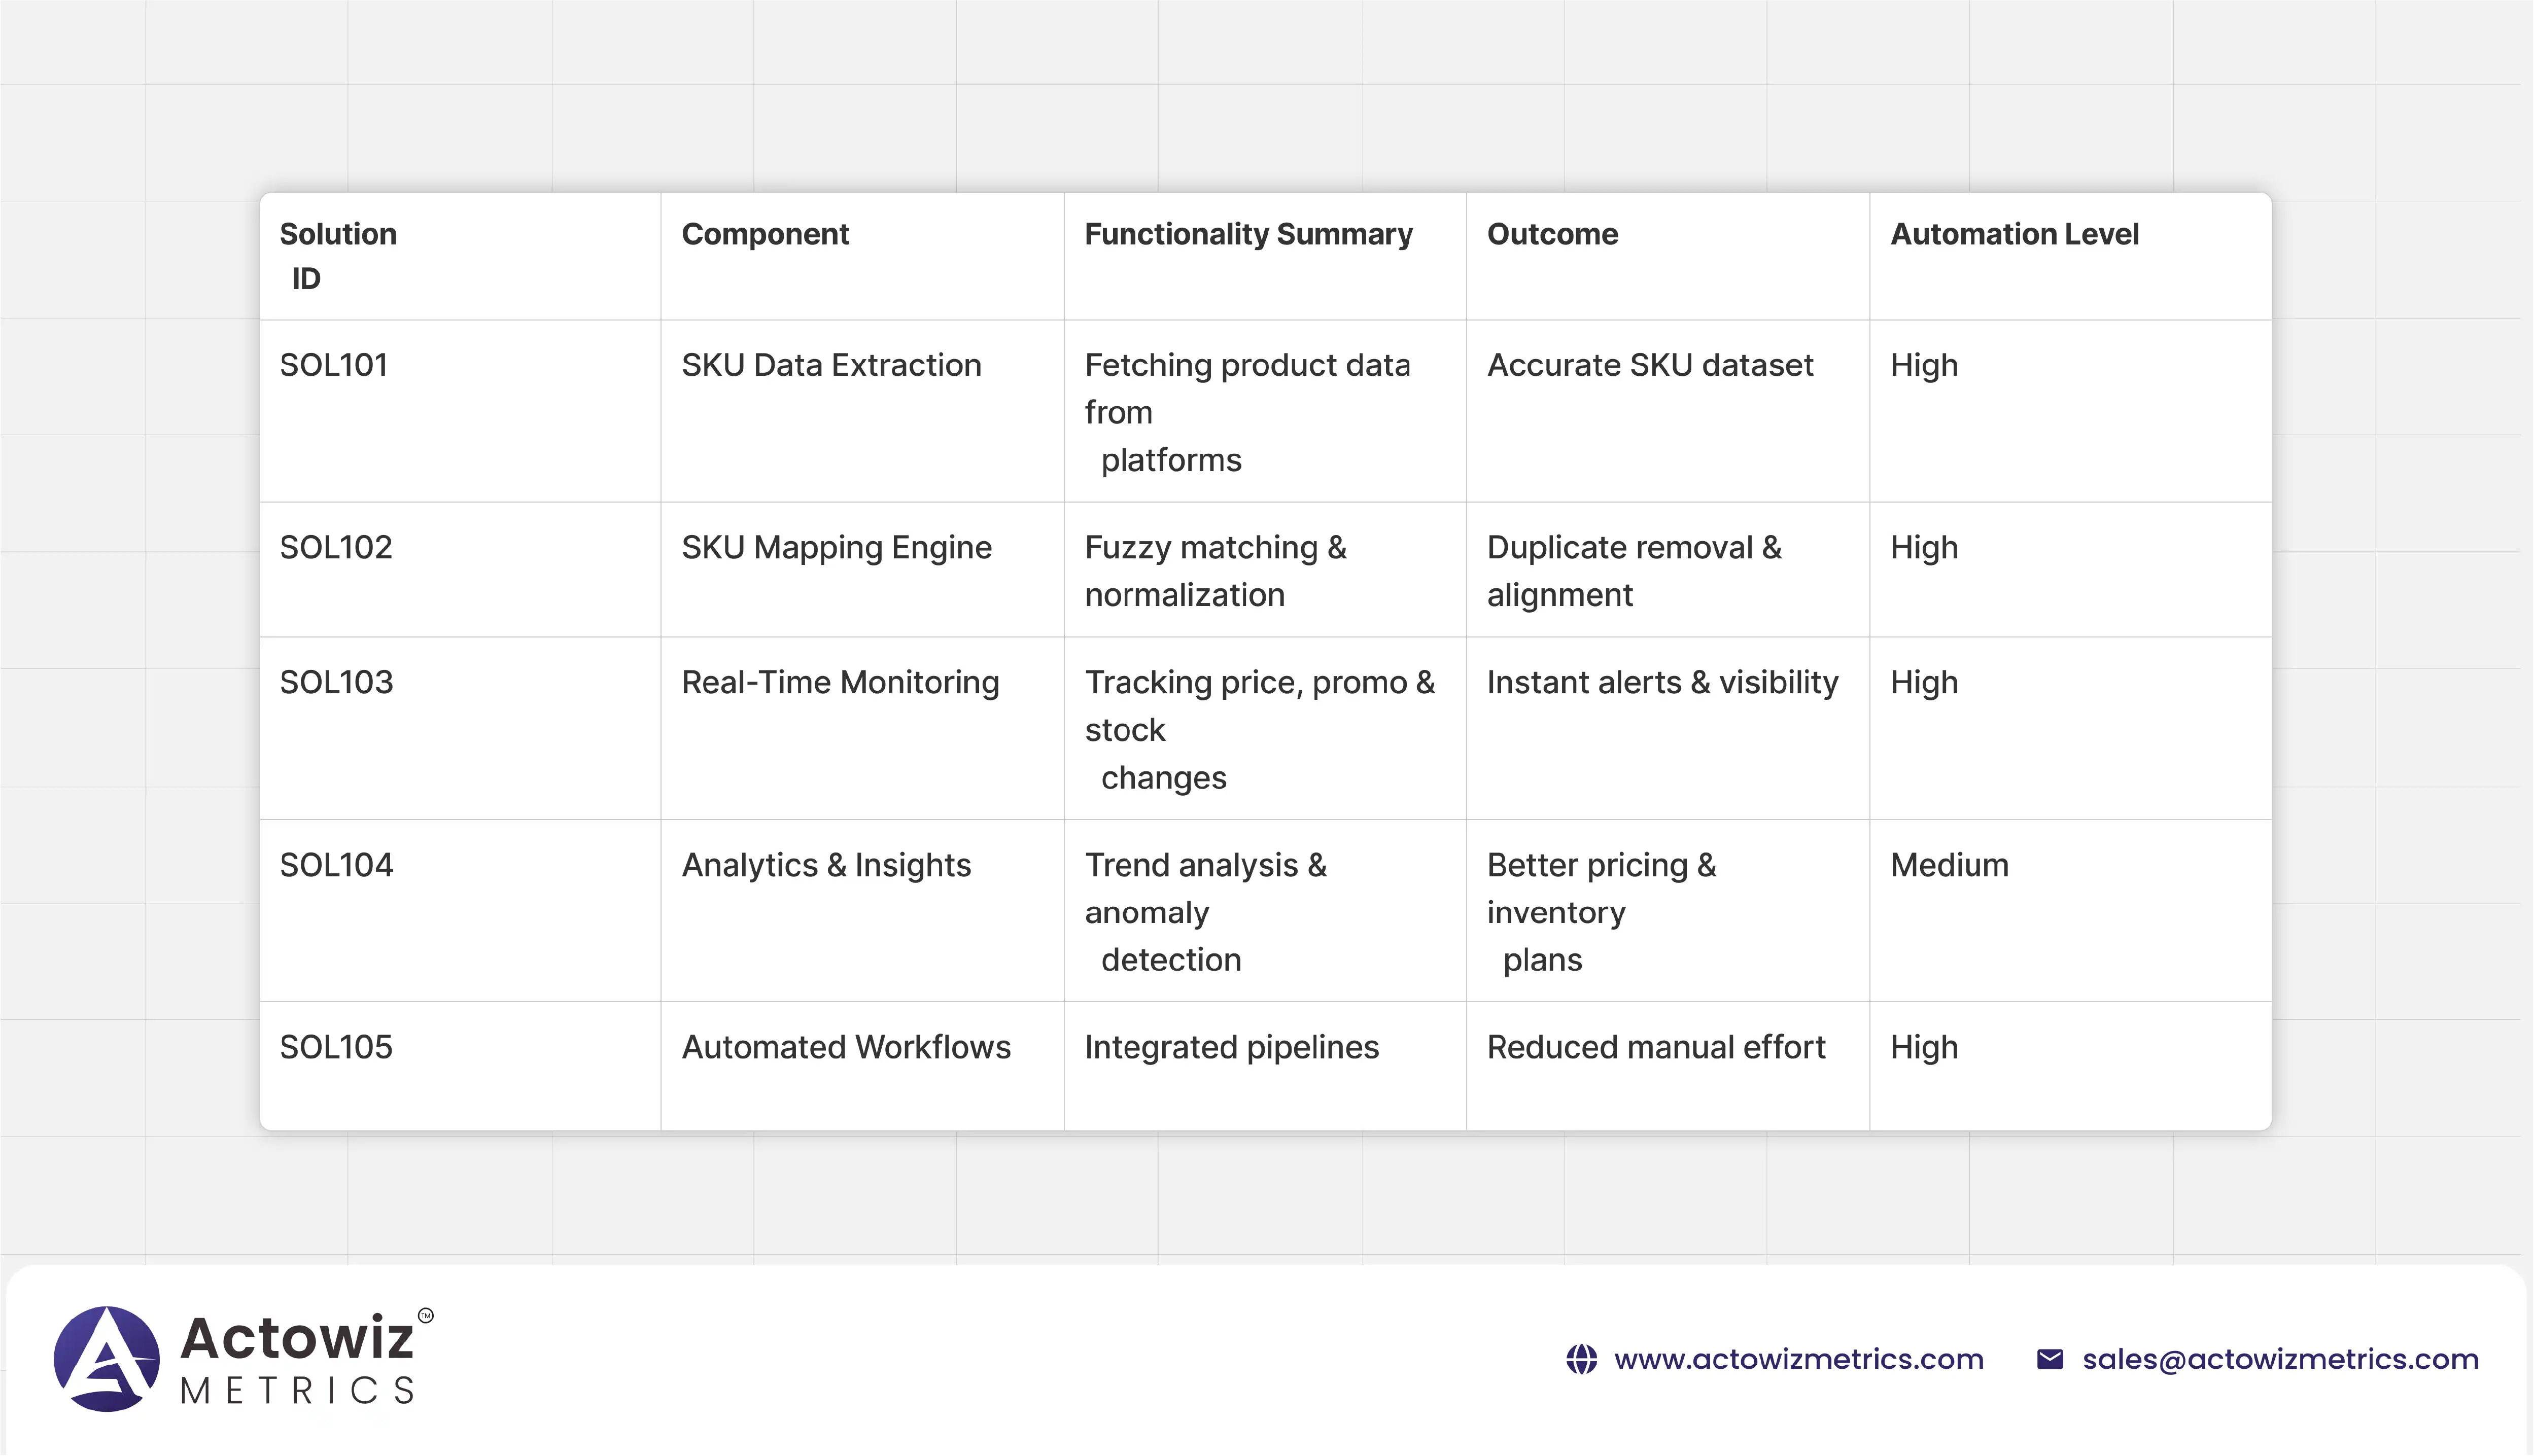Select the Component column header
The image size is (2534, 1456).
[765, 234]
